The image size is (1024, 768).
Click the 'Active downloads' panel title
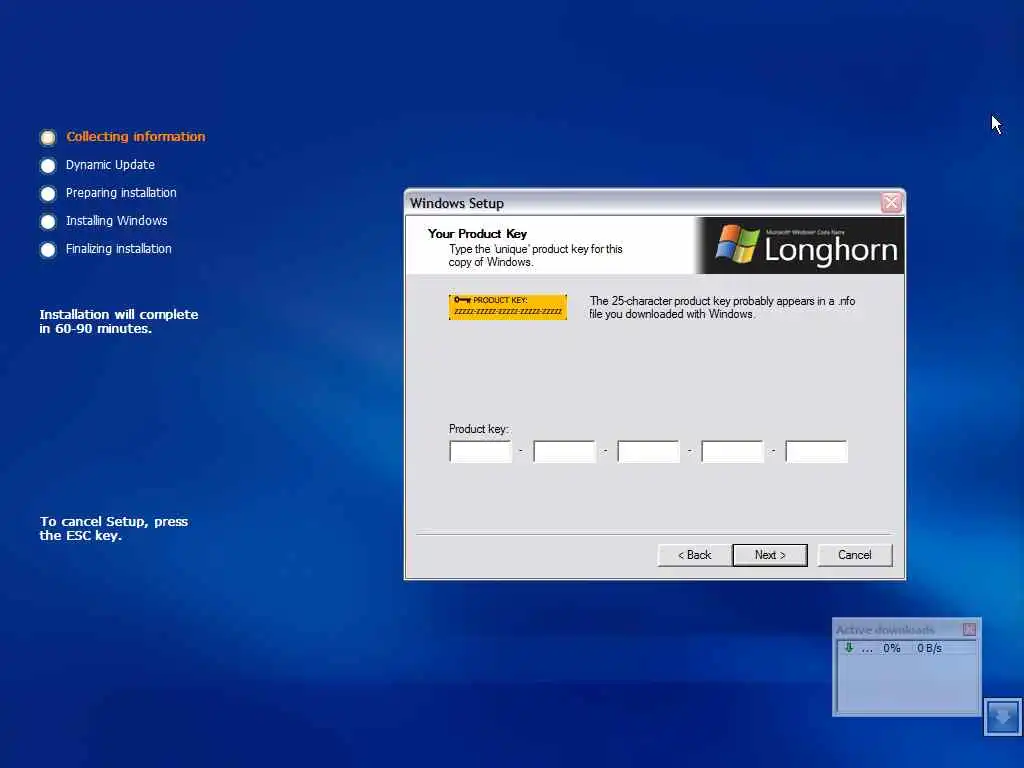(886, 630)
